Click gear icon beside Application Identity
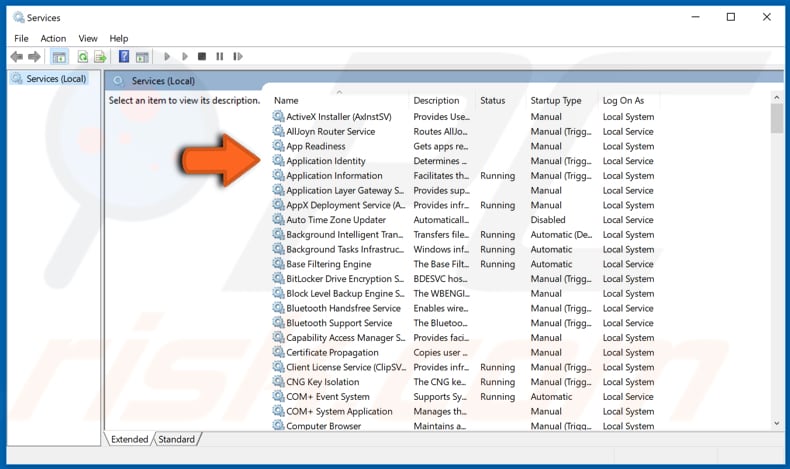The height and width of the screenshot is (469, 790). coord(278,161)
